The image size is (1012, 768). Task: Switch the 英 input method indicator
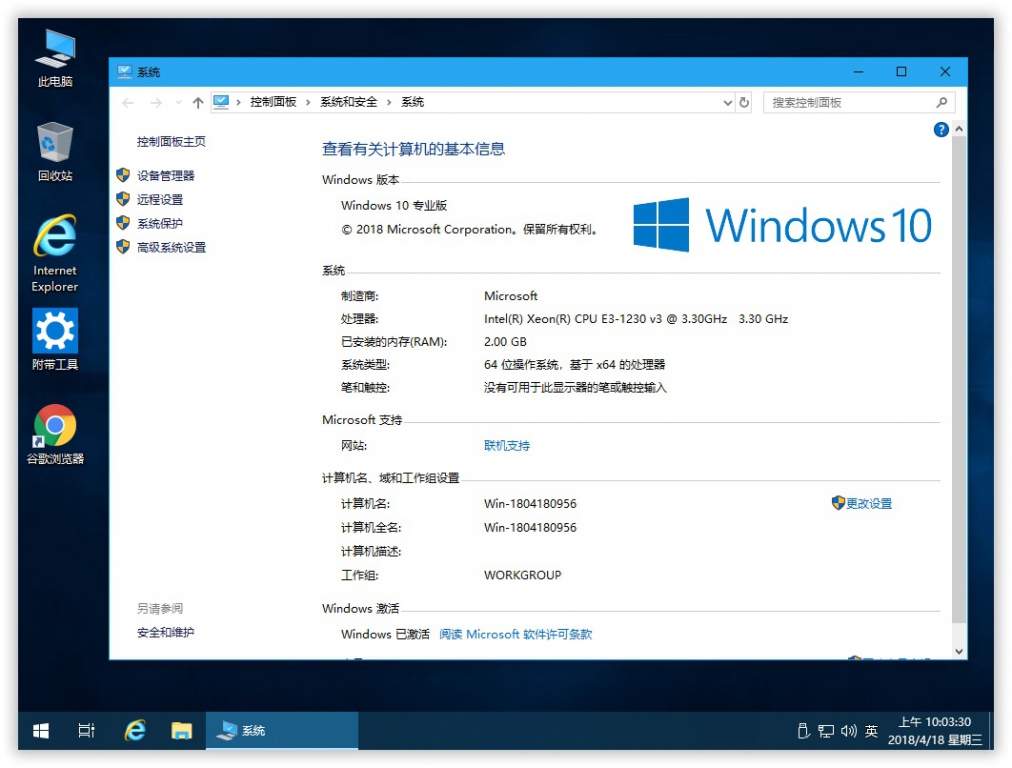click(x=871, y=731)
